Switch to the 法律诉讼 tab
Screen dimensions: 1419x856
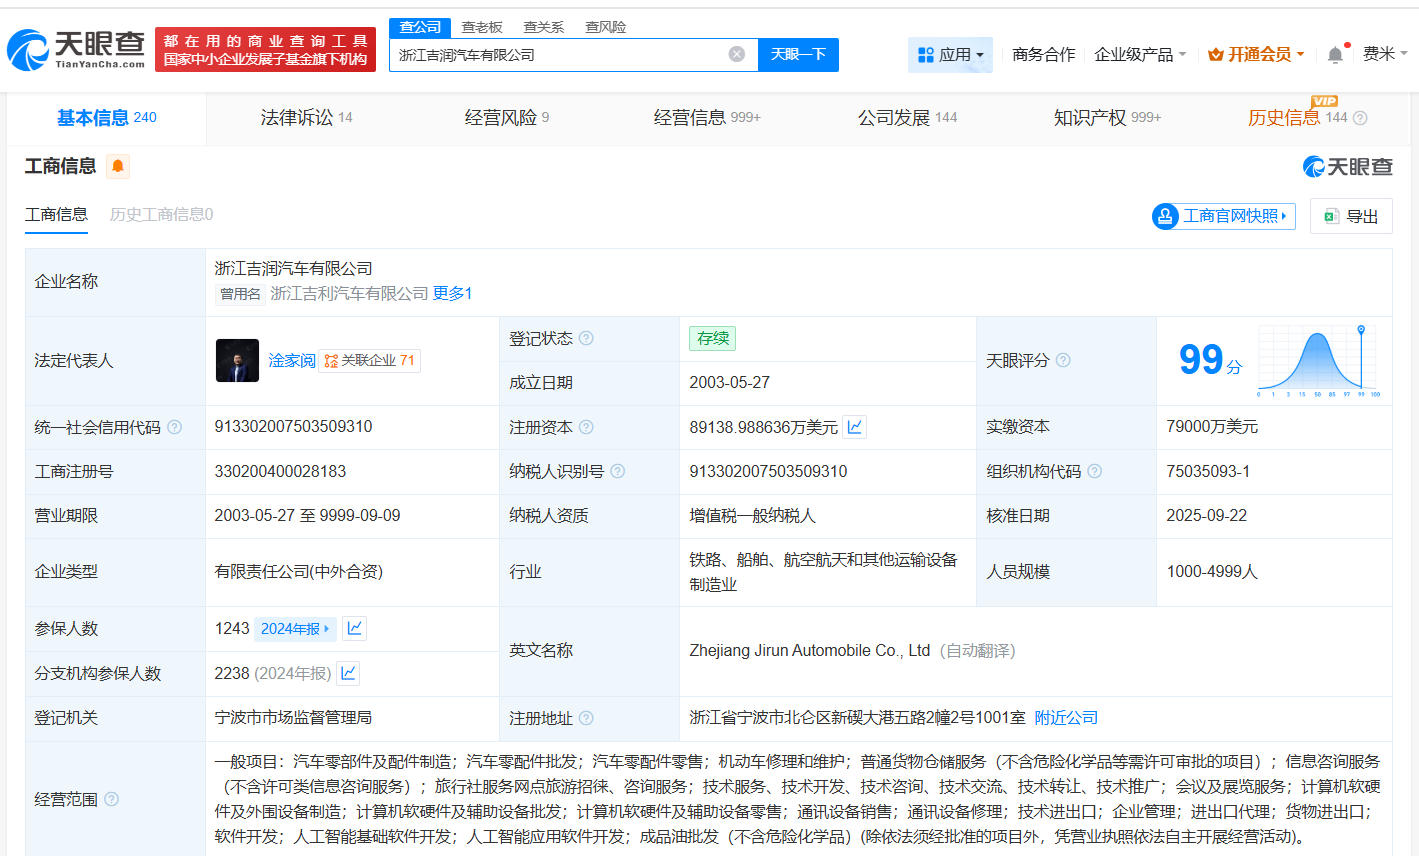point(297,117)
